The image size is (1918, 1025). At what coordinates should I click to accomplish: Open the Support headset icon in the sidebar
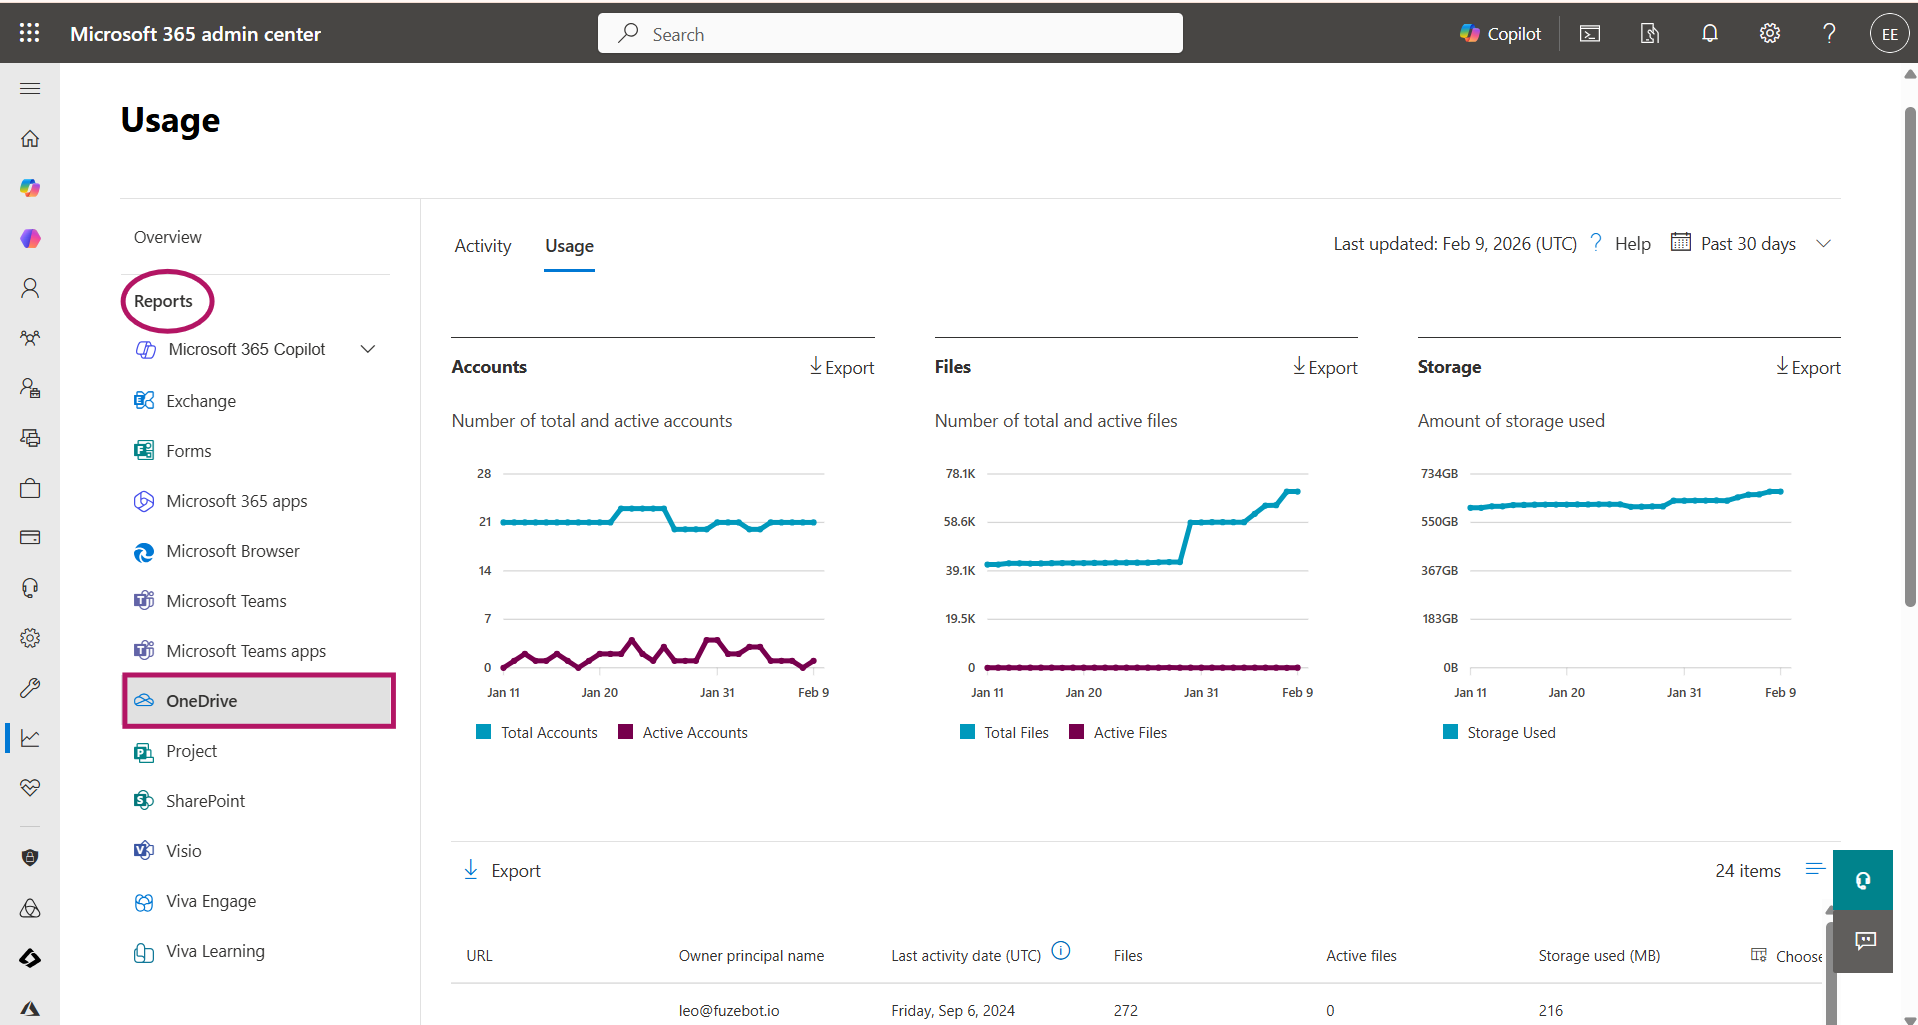(x=30, y=587)
